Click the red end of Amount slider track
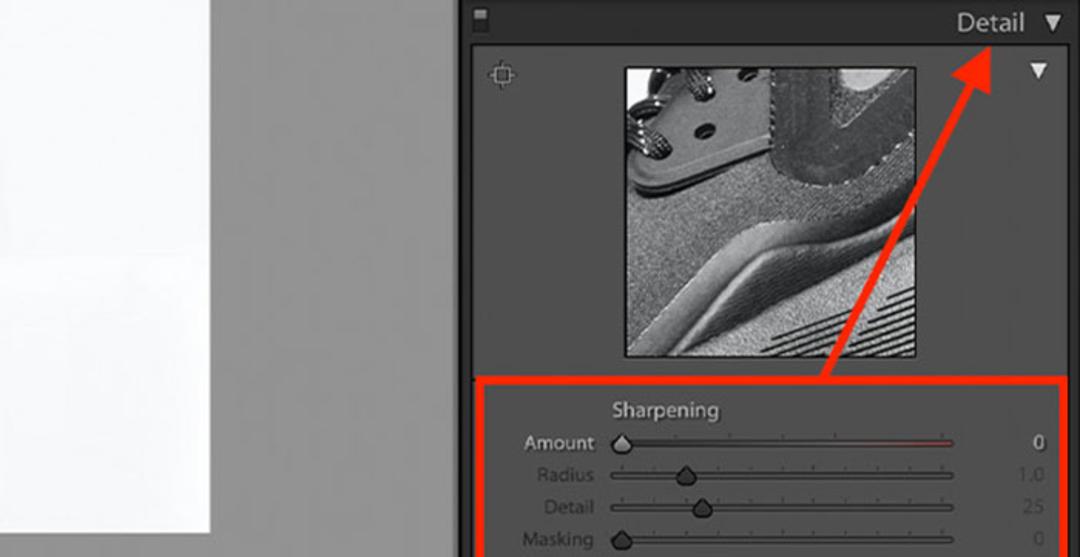Screen dimensions: 1080x557 click(x=909, y=444)
